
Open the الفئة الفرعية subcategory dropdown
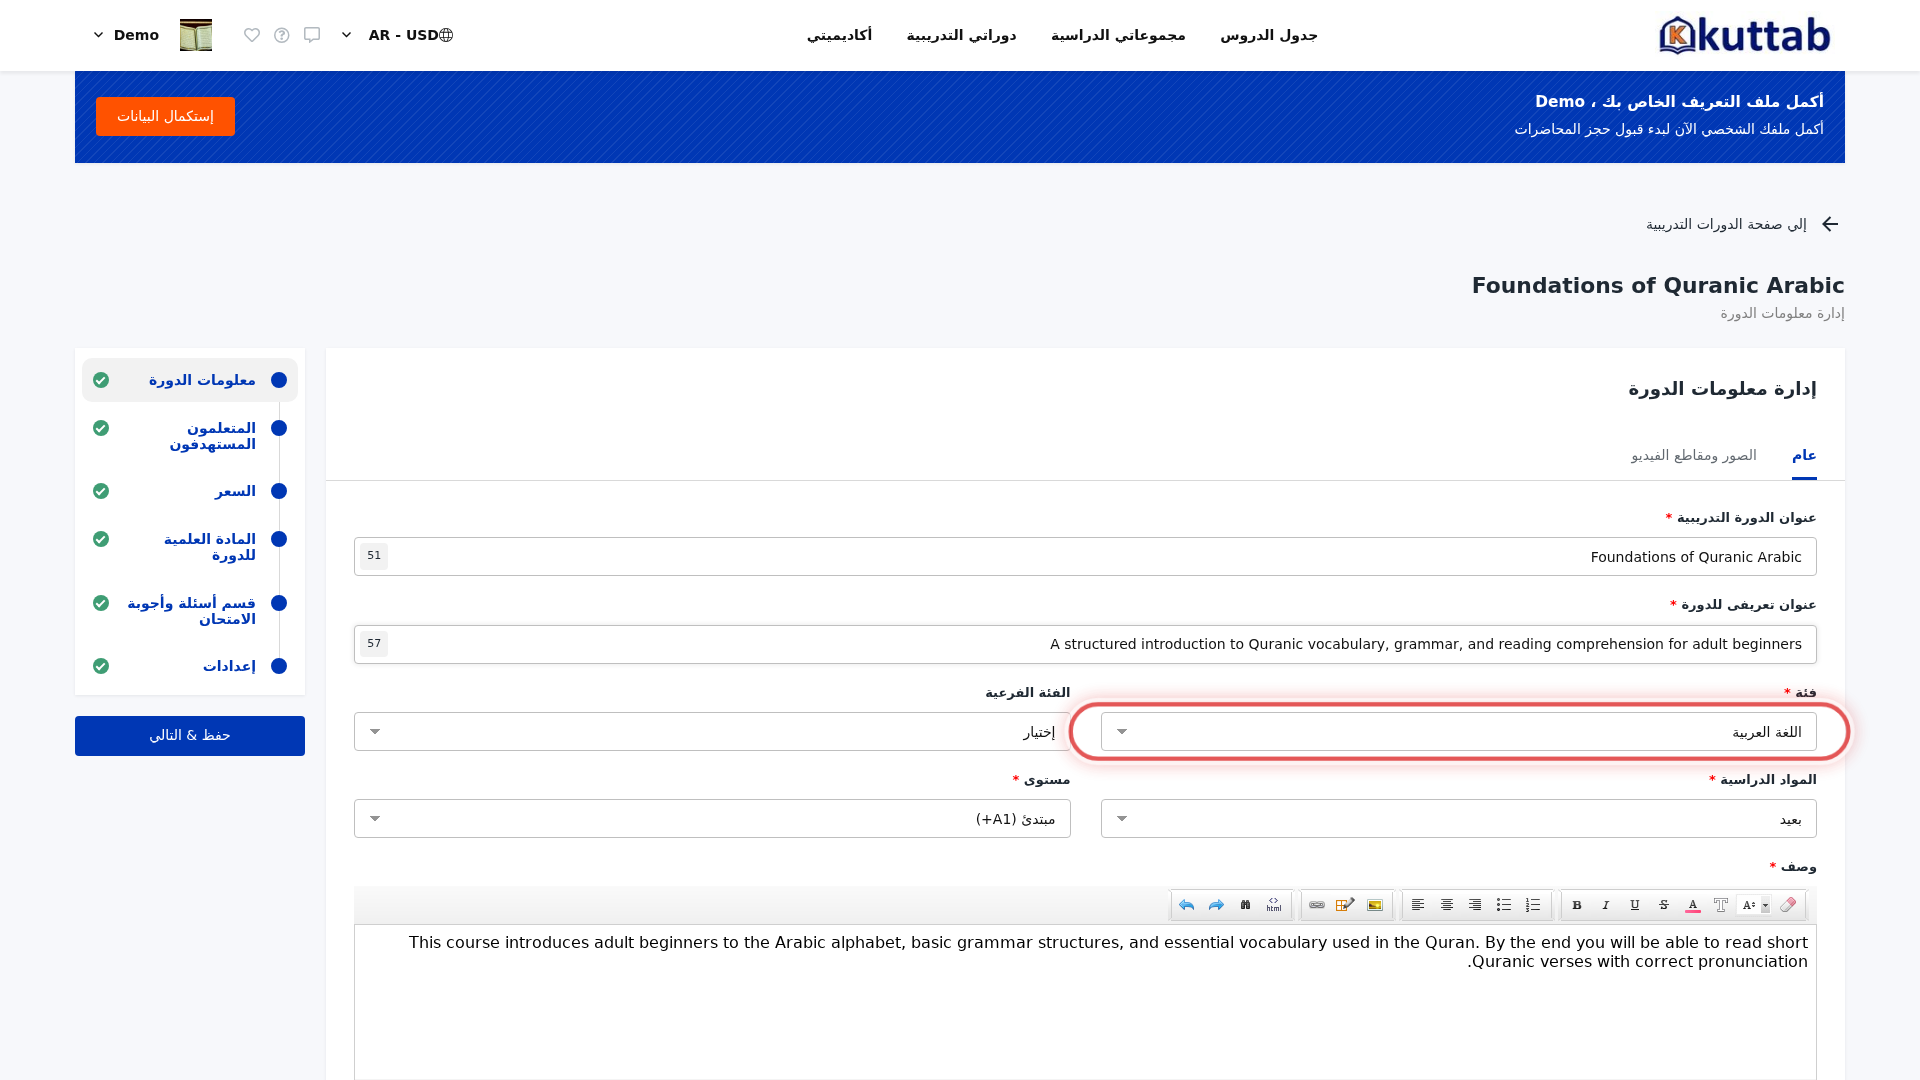pyautogui.click(x=712, y=732)
